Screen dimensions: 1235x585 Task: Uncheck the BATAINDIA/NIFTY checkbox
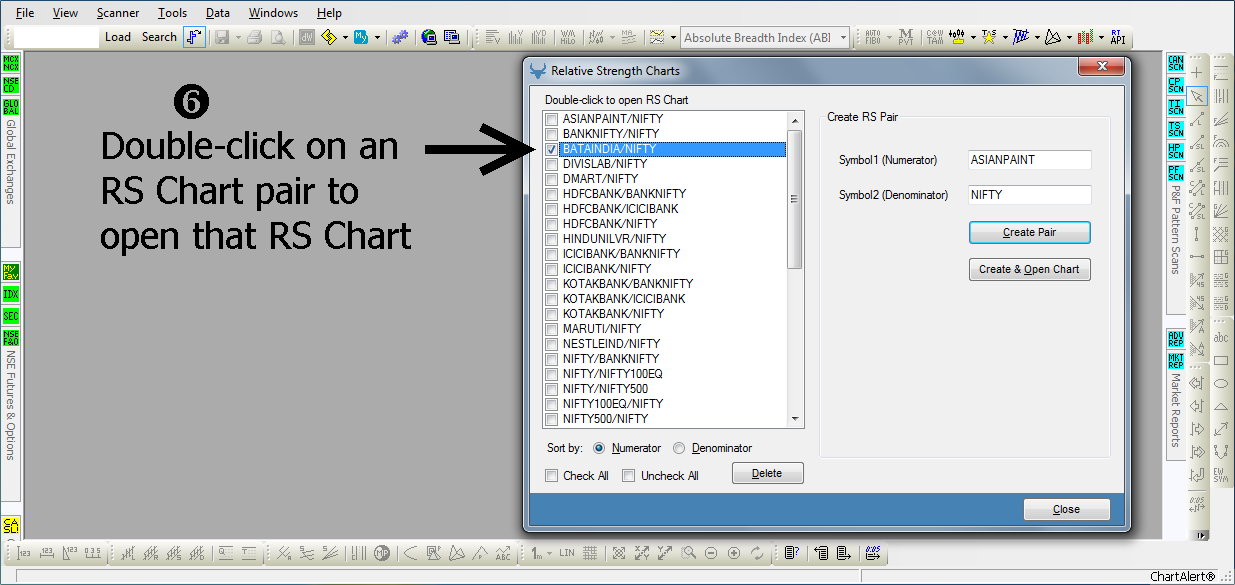(552, 149)
